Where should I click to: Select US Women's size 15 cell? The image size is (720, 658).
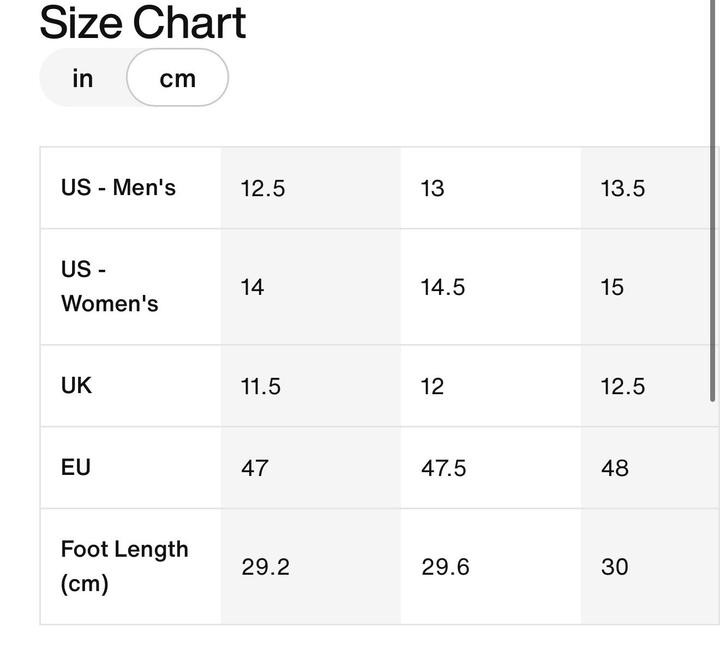coord(612,287)
